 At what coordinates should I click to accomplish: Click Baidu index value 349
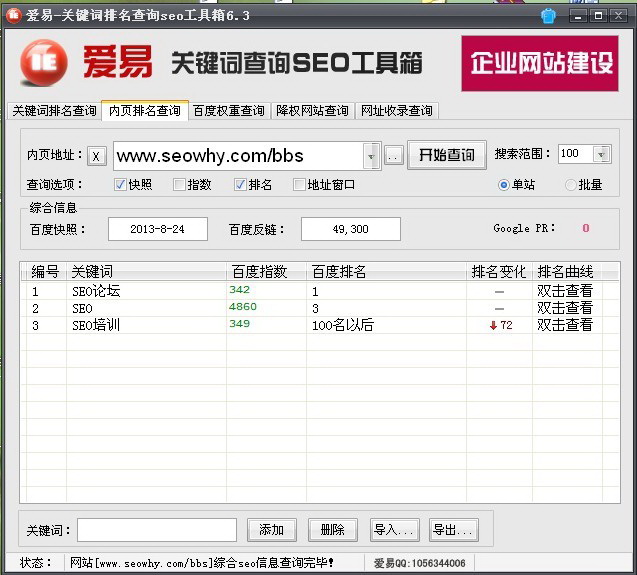point(239,323)
